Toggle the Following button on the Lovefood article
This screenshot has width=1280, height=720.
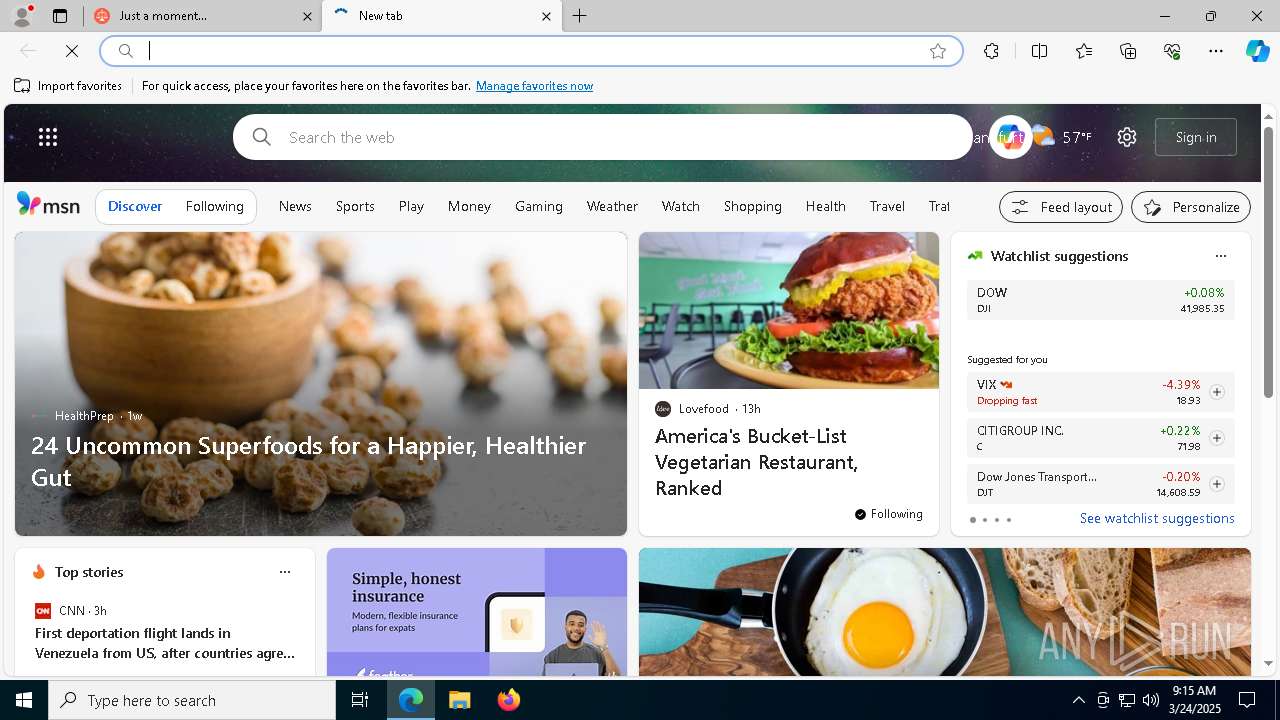tap(889, 514)
